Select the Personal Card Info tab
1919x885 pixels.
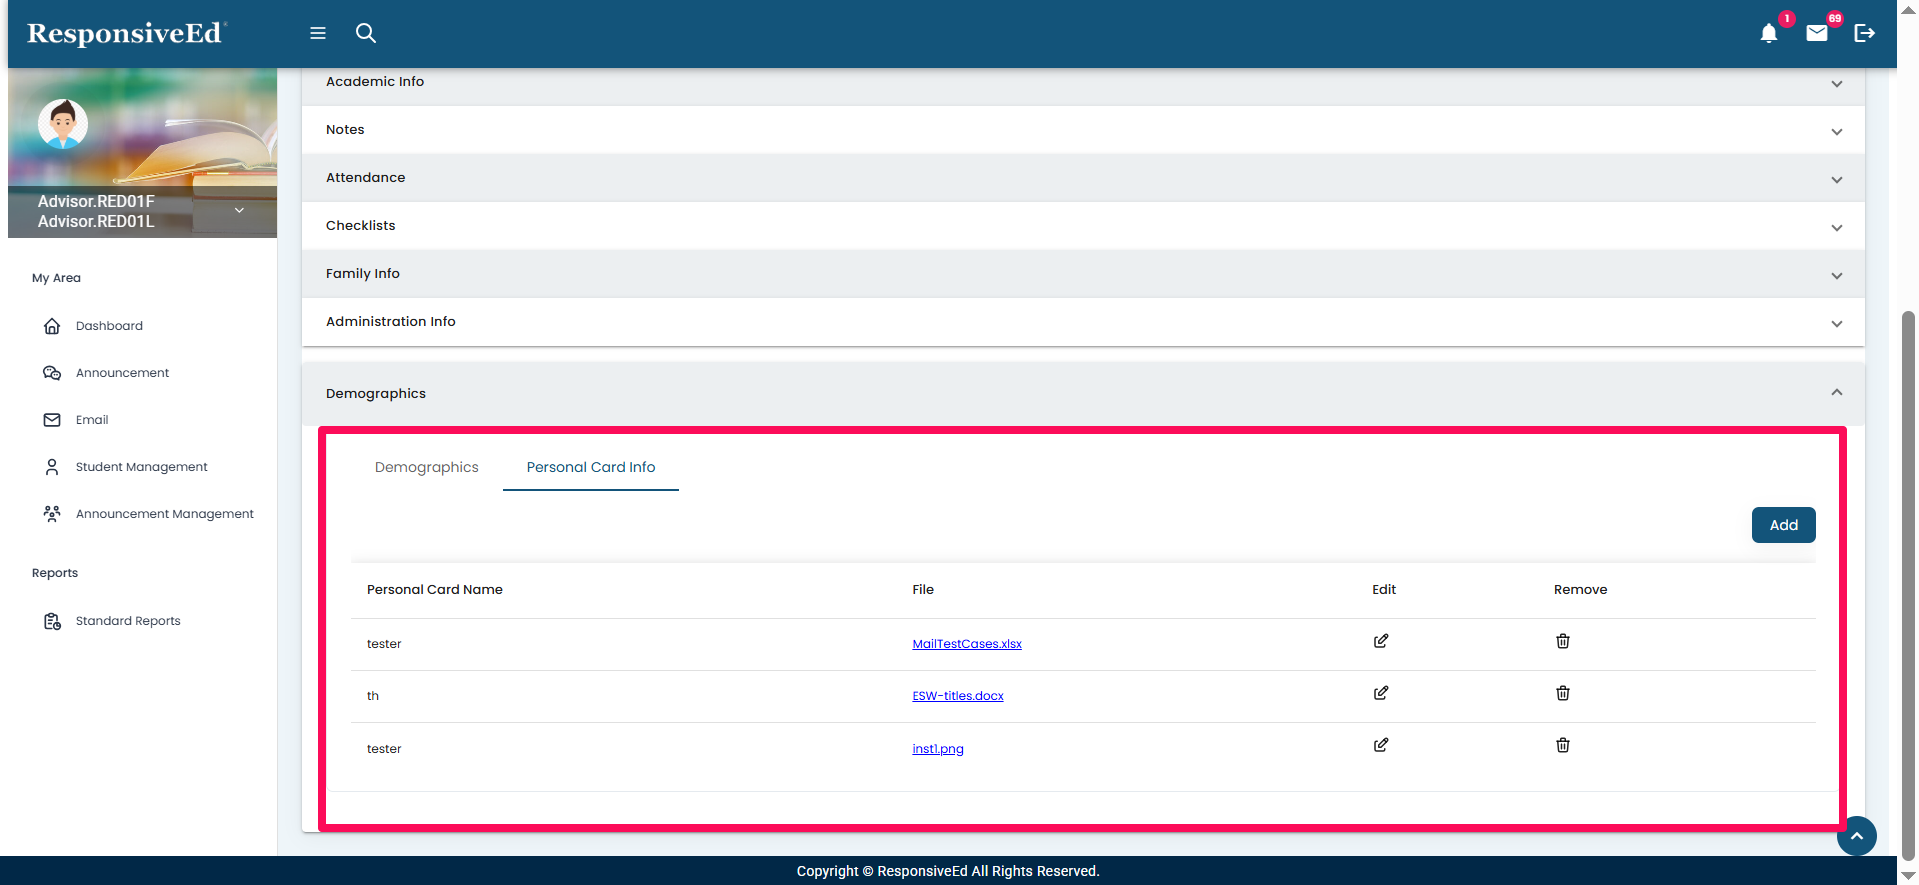[x=590, y=467]
